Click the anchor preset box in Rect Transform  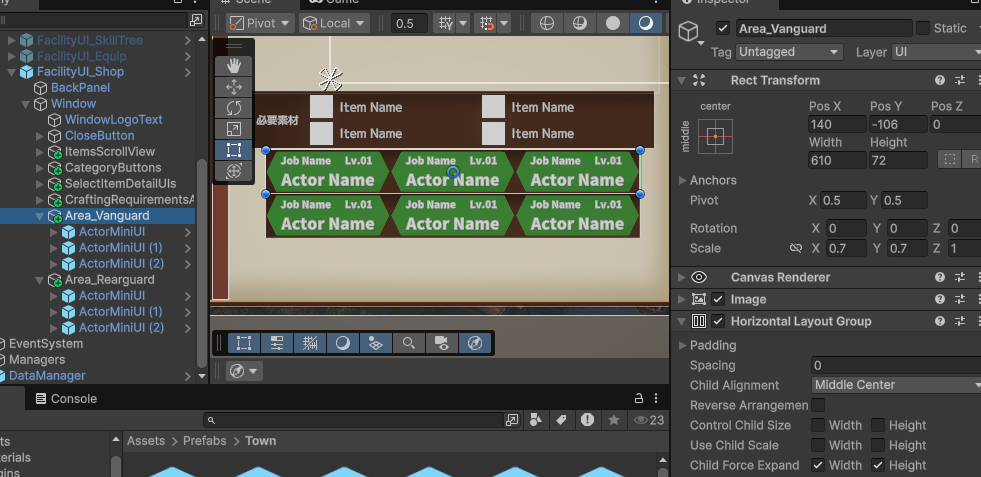[714, 137]
